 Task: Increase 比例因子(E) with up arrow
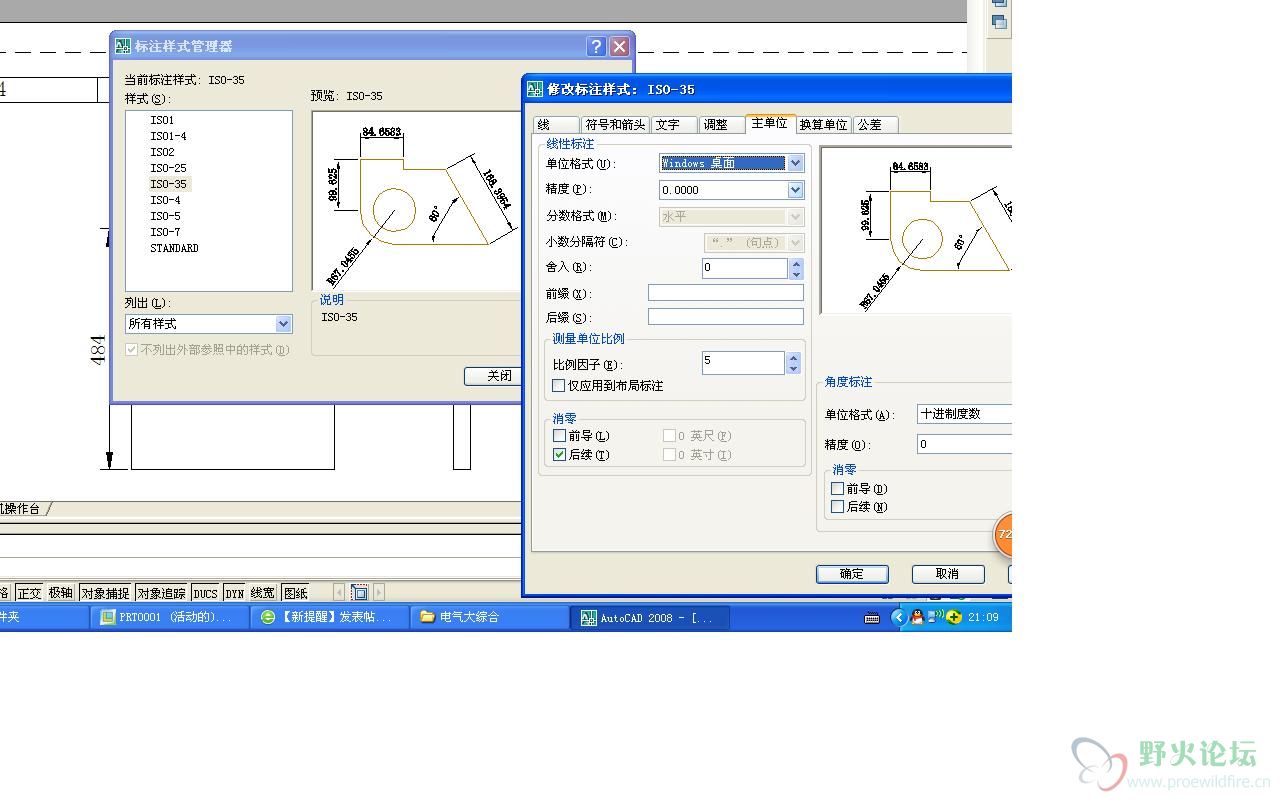(794, 358)
